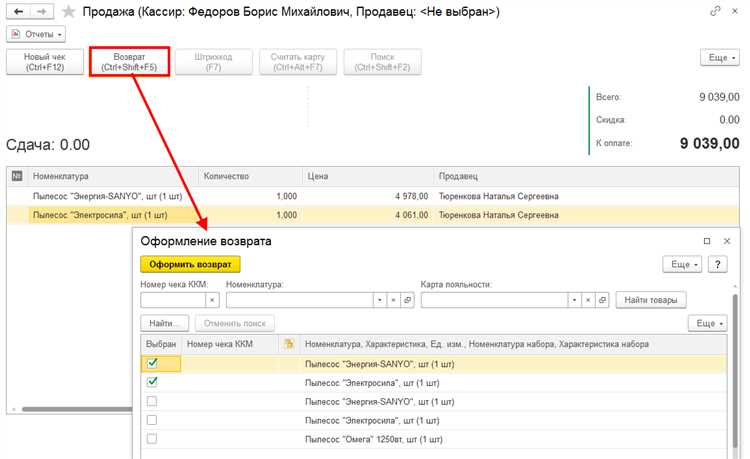The width and height of the screenshot is (750, 459).
Task: Open the Еще menu beside the help button
Action: 683,264
